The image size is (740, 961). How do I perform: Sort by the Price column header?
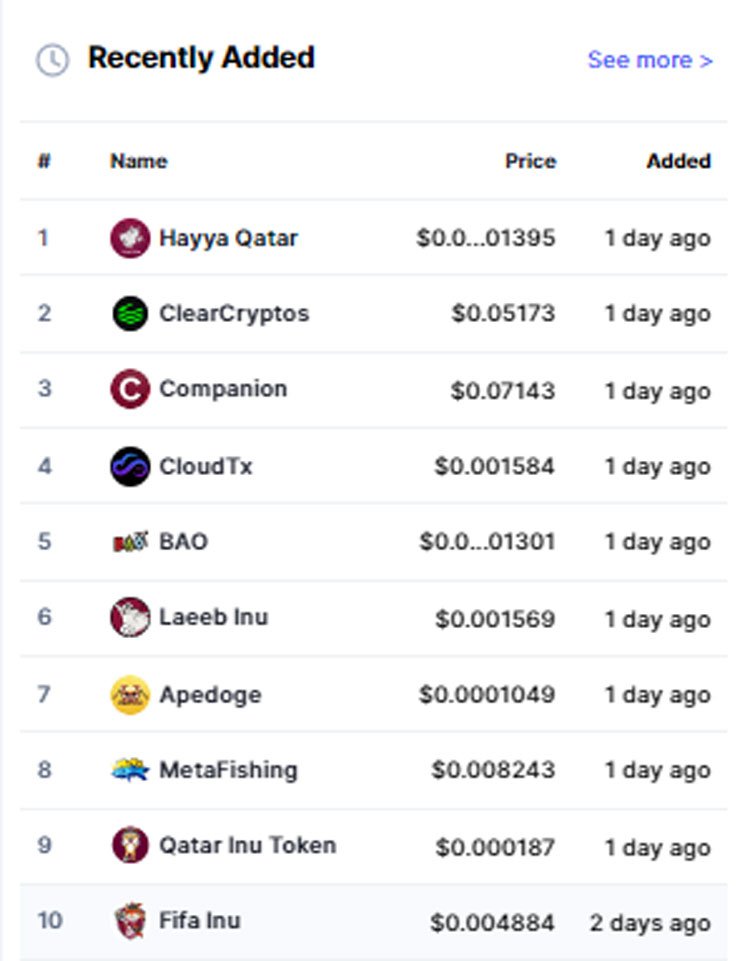coord(530,161)
